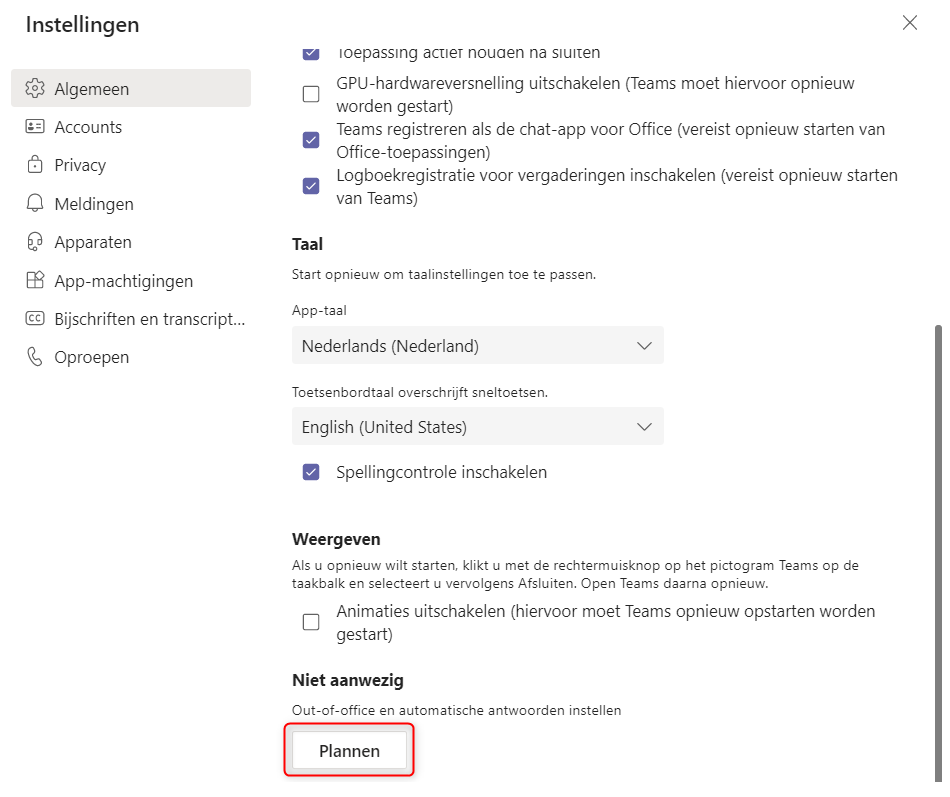
Task: Click the headset icon for Apparaten
Action: click(35, 242)
